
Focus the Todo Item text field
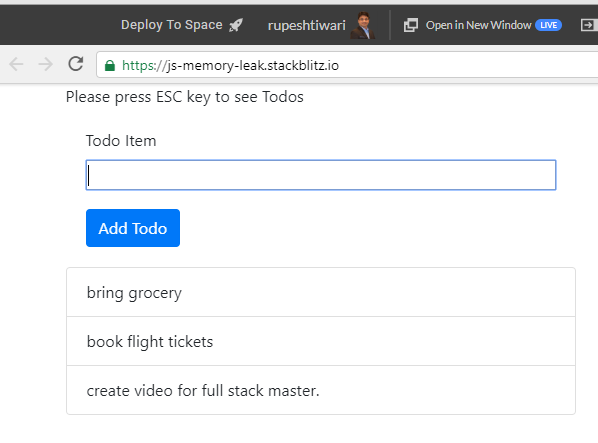[x=321, y=175]
